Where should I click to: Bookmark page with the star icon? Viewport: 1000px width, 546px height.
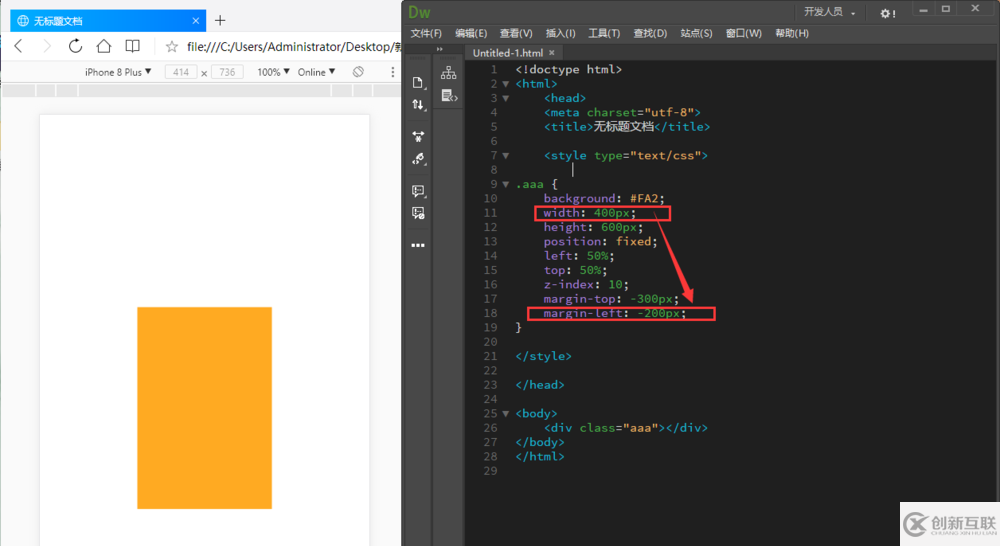tap(172, 47)
